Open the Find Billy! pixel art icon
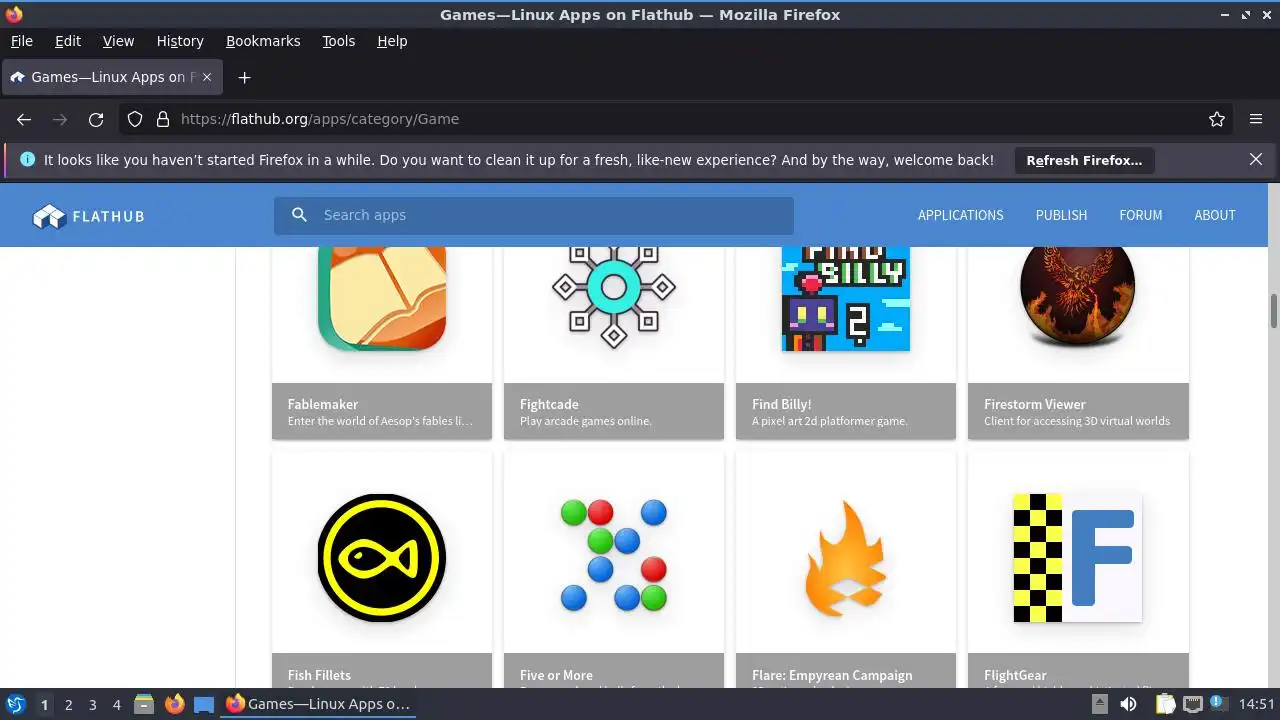1280x720 pixels. click(x=846, y=298)
